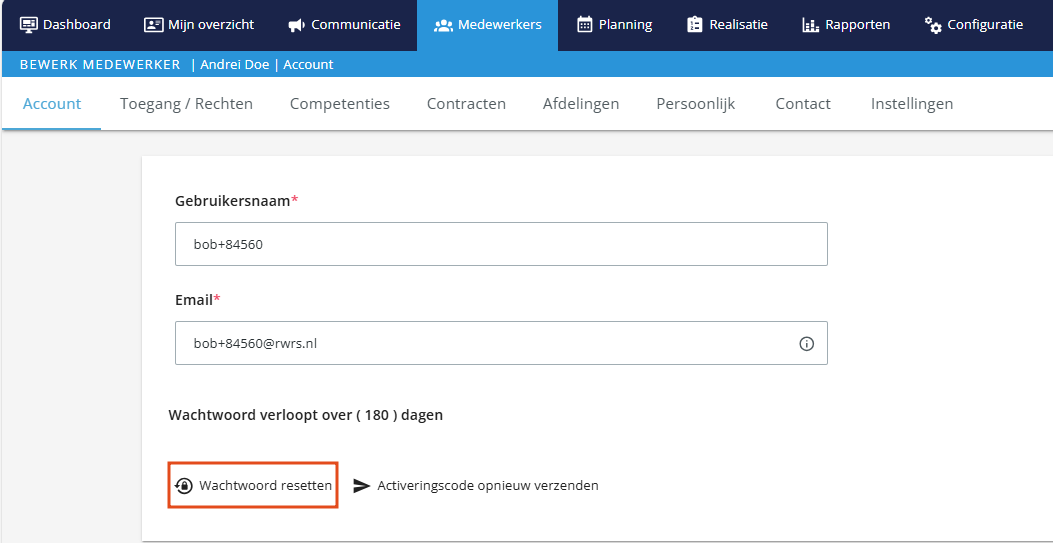Click the Wachtwoord resetten lock icon

click(x=183, y=486)
